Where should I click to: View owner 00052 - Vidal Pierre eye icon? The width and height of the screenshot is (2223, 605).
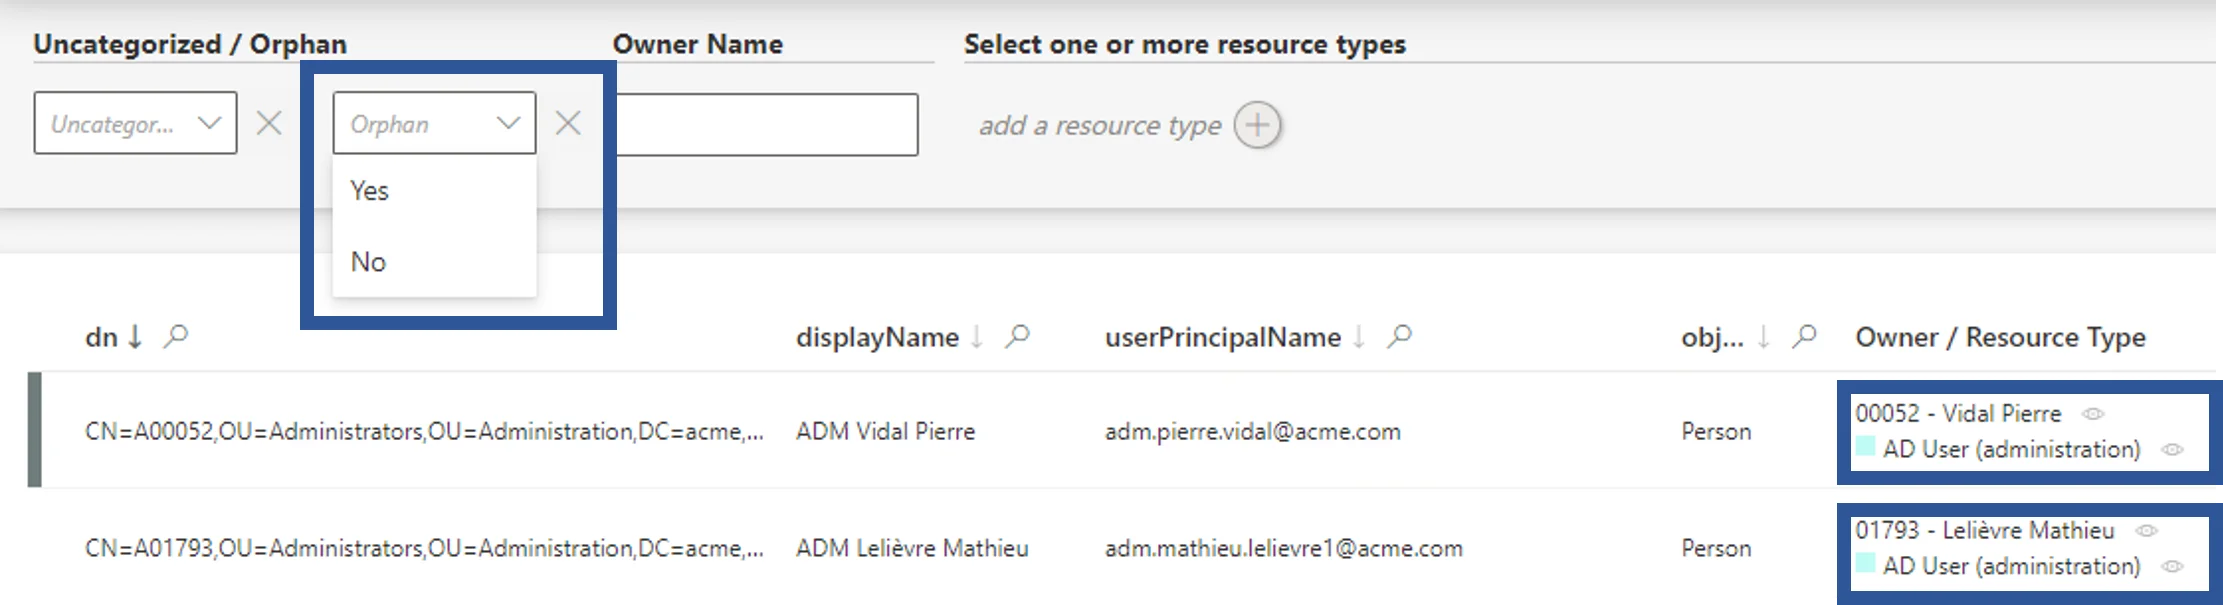[x=2093, y=413]
